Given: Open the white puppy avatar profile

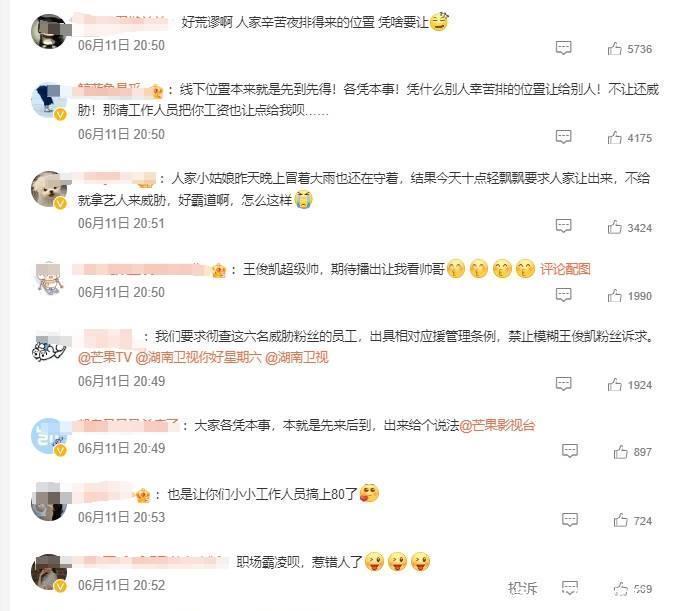Looking at the screenshot, I should [49, 189].
